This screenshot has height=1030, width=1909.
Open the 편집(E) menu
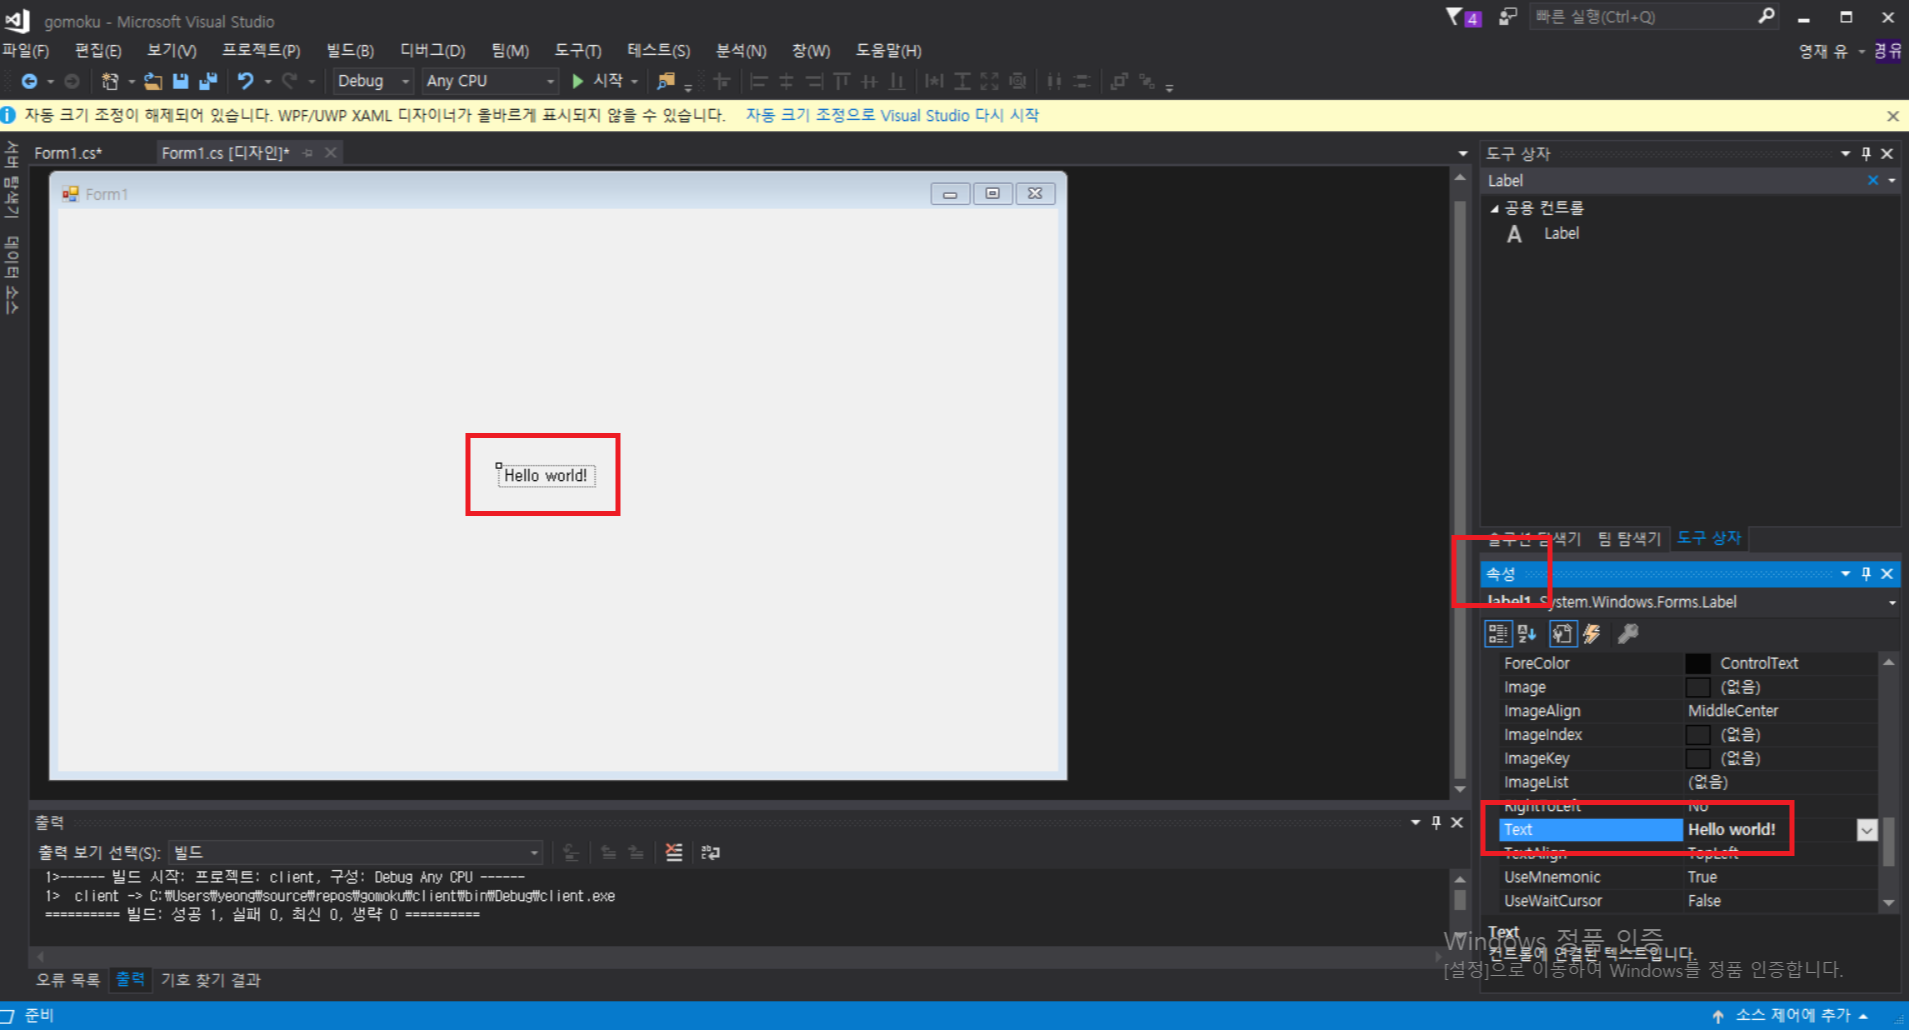tap(98, 50)
